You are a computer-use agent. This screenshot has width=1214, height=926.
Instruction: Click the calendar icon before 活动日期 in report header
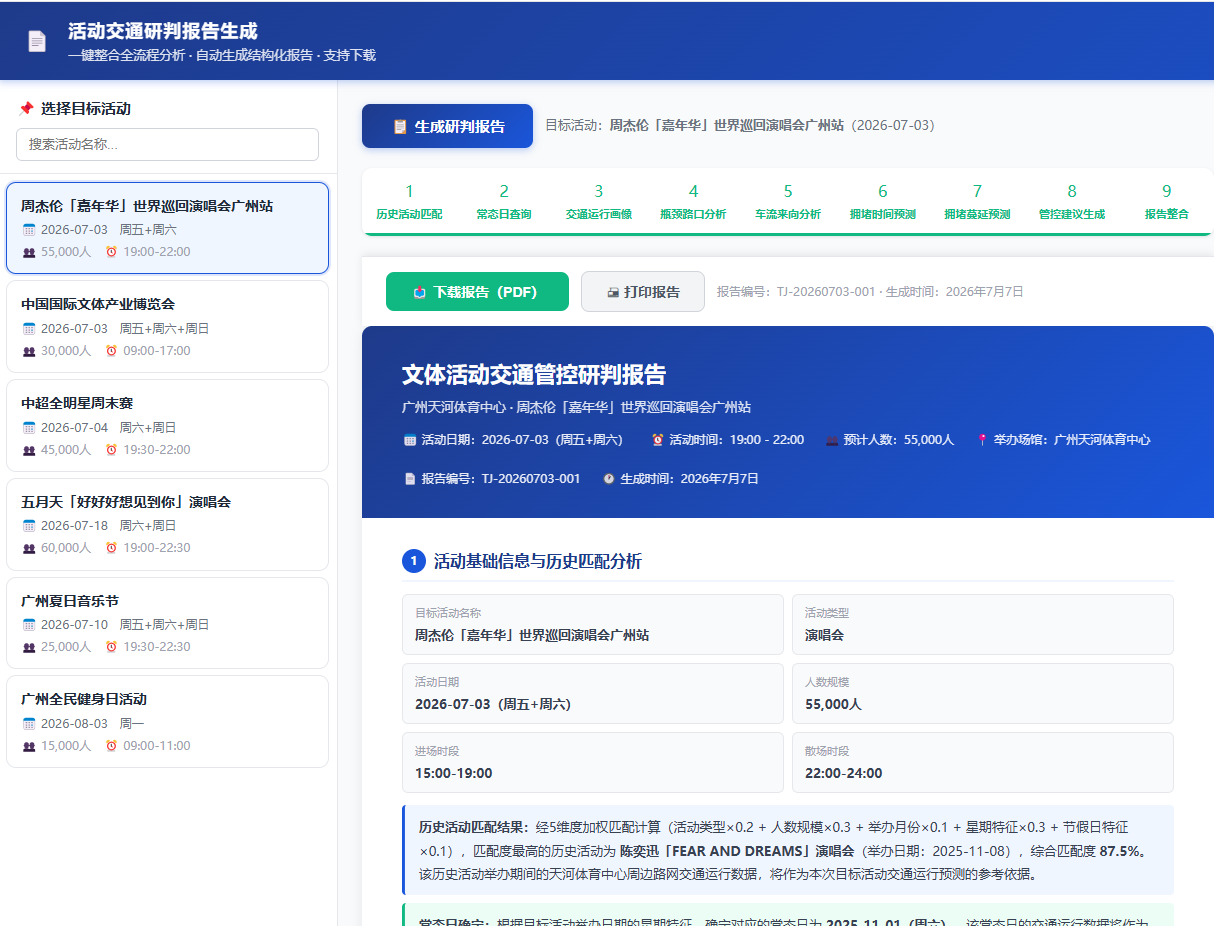[410, 440]
